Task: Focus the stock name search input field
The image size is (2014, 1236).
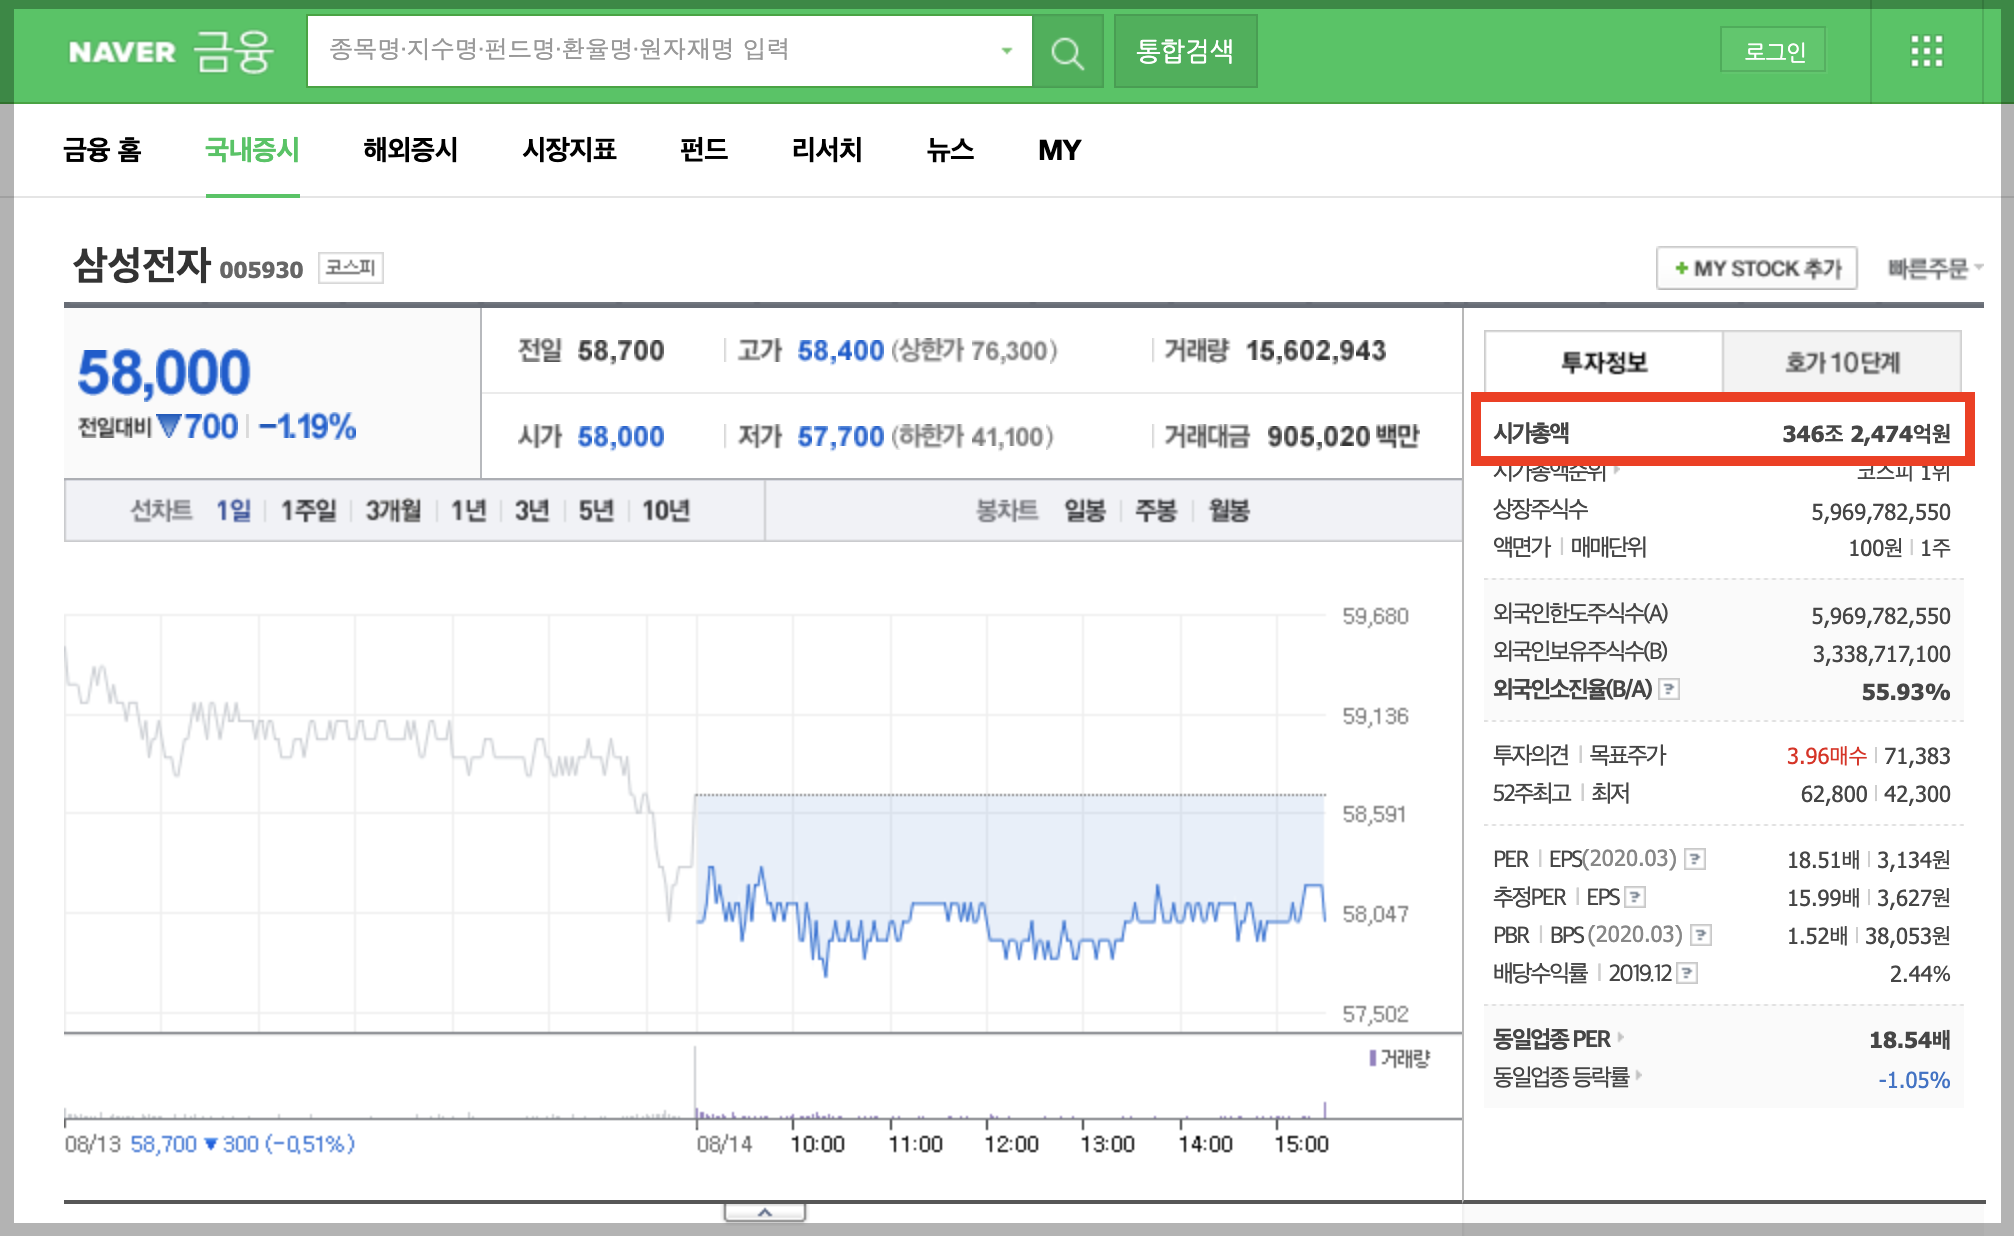Action: [x=660, y=51]
